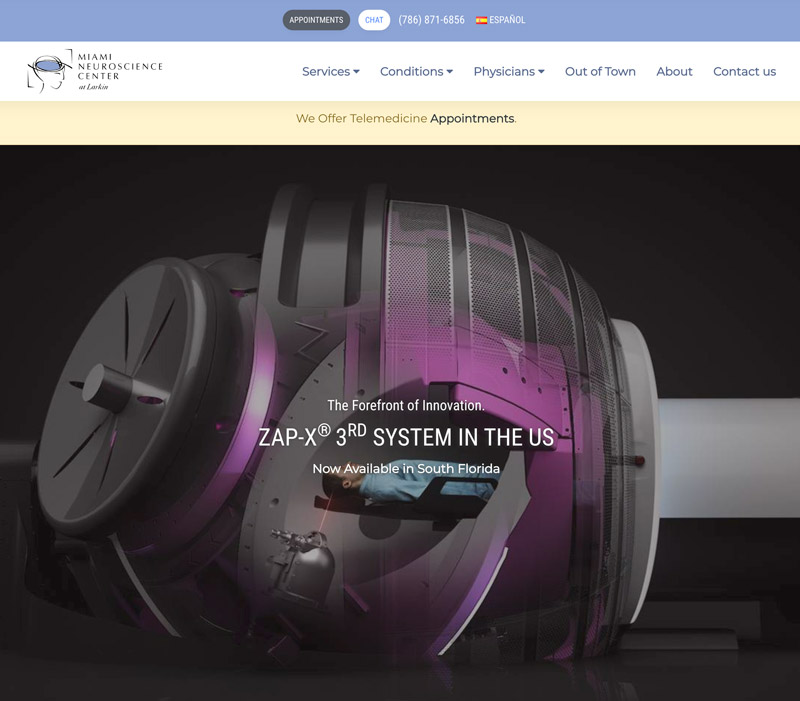Open the Appointments button in top bar
Image resolution: width=800 pixels, height=701 pixels.
[x=316, y=20]
